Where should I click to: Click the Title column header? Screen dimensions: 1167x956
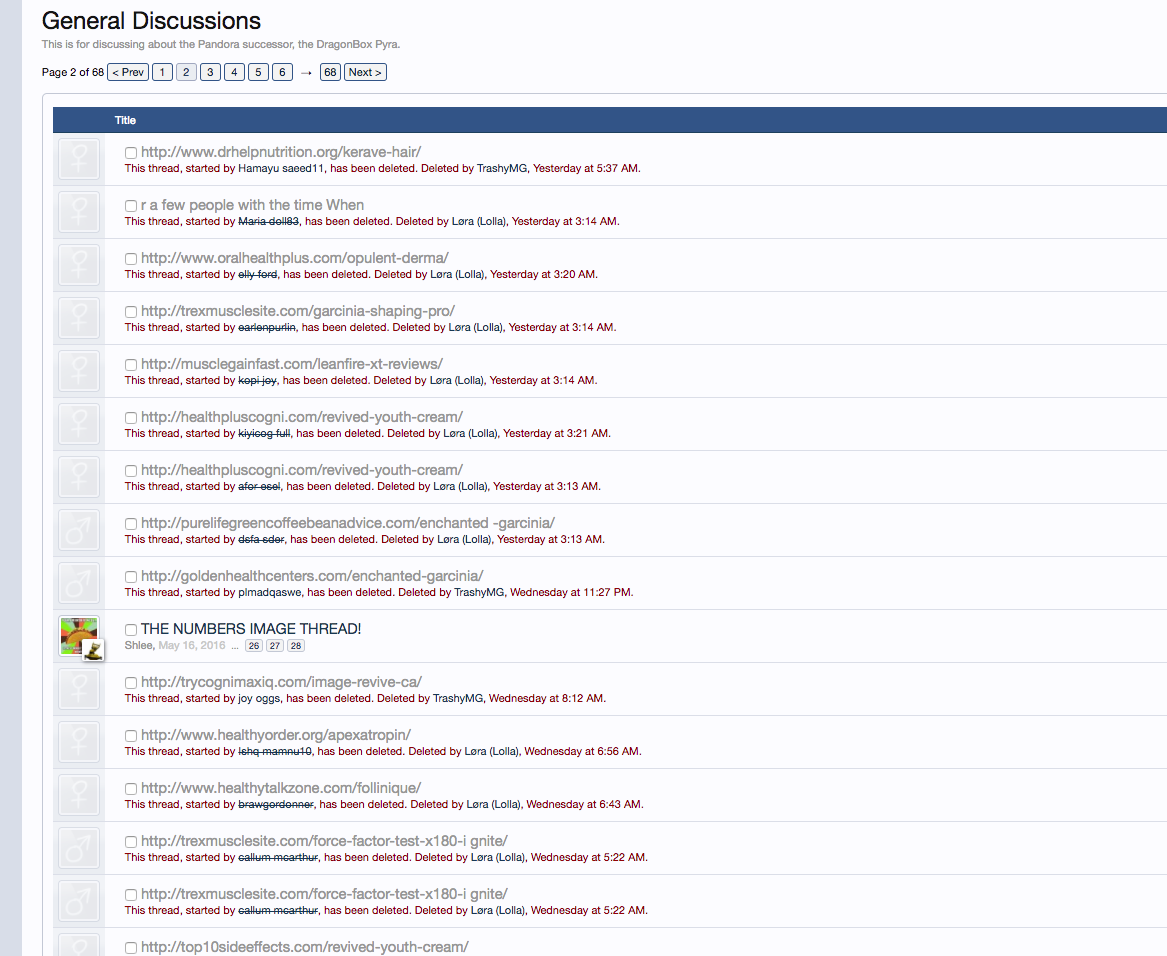125,120
